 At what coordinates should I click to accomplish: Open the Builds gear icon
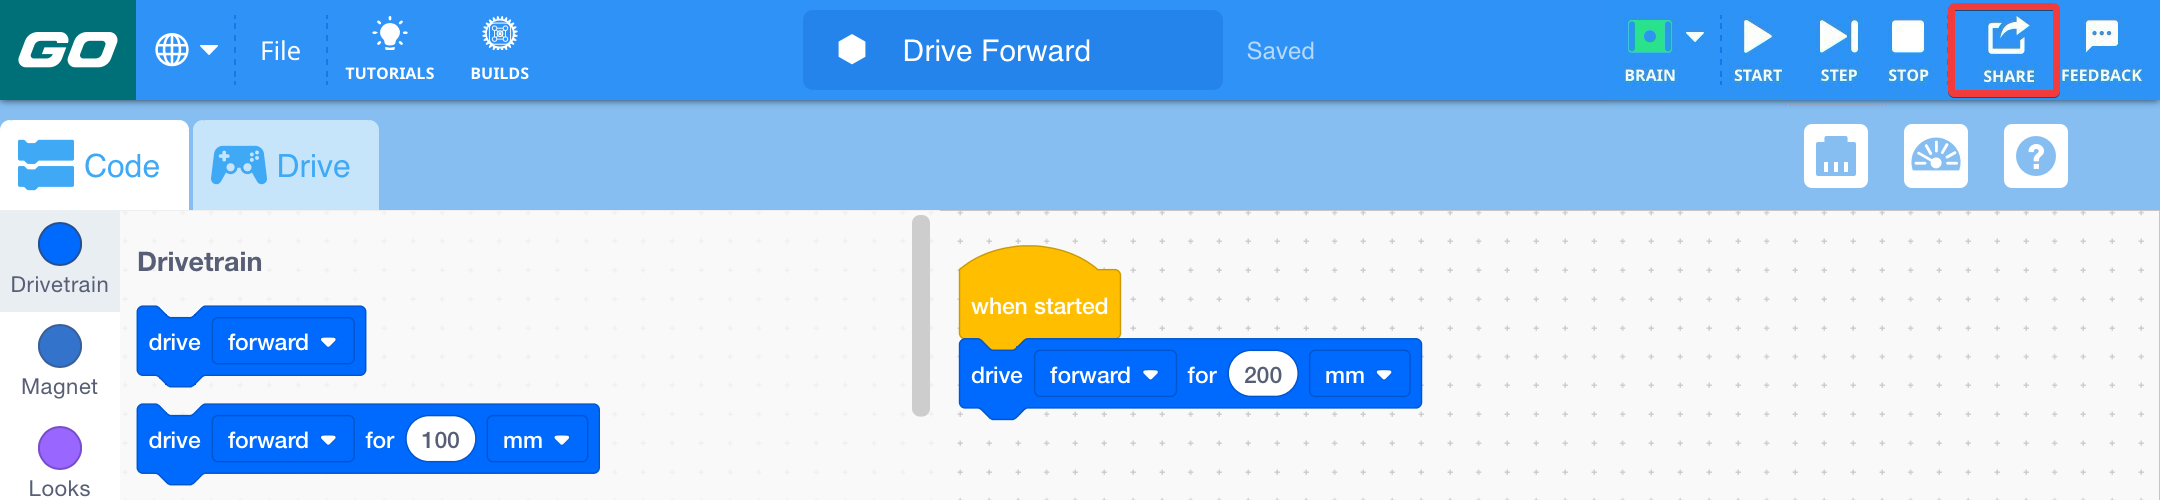pyautogui.click(x=499, y=36)
